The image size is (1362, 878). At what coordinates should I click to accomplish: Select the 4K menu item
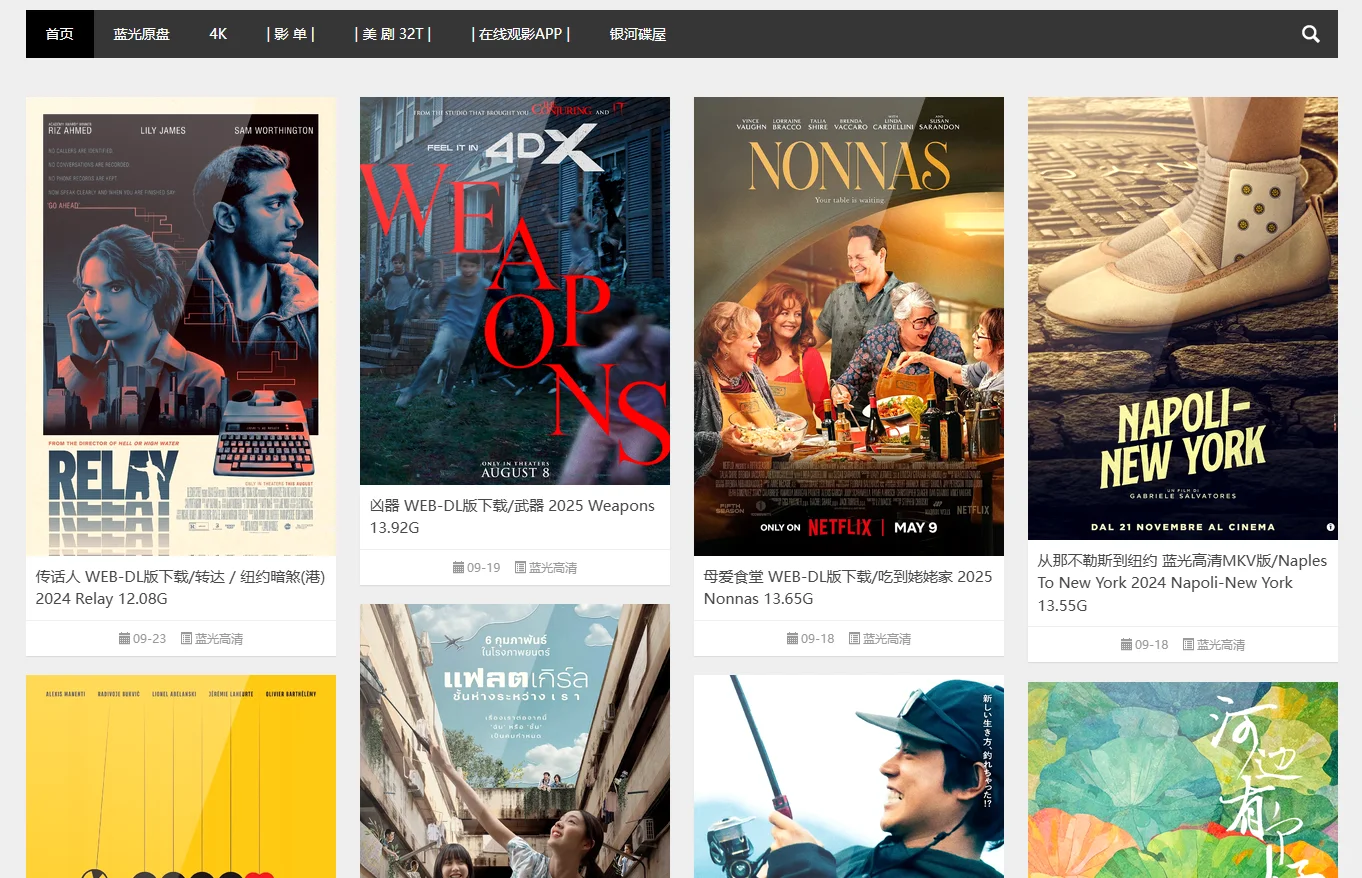point(218,34)
